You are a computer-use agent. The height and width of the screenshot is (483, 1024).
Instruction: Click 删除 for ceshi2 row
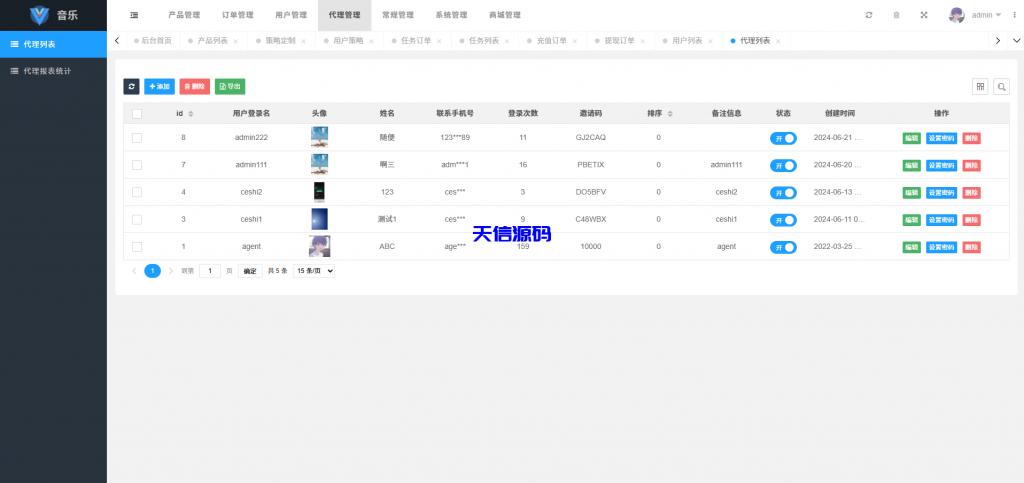(x=972, y=193)
